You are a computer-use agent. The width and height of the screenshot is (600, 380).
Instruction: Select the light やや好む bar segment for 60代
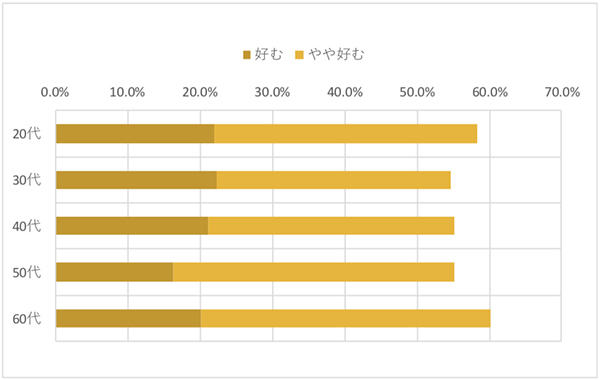coord(346,318)
